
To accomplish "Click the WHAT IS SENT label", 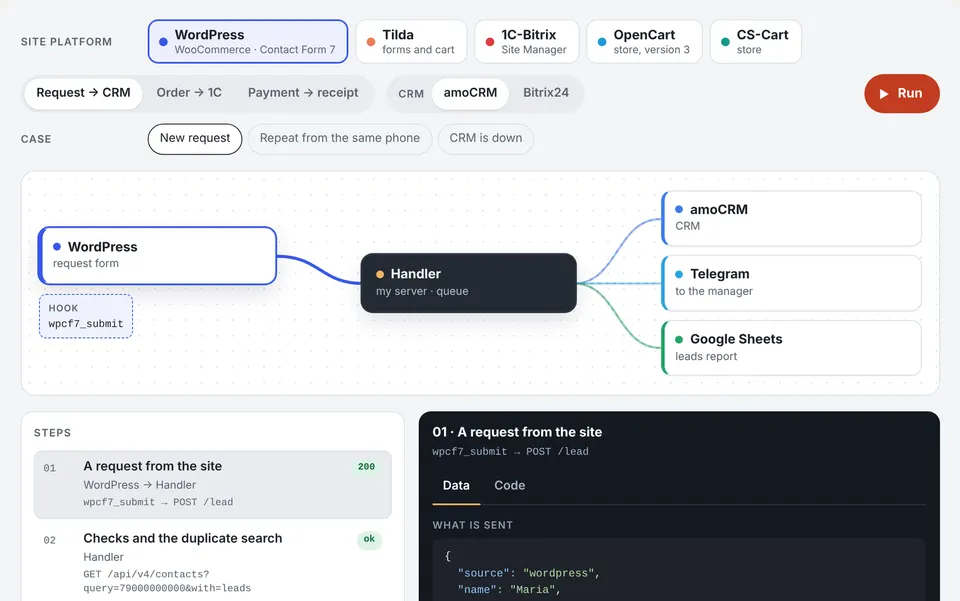I will click(473, 525).
